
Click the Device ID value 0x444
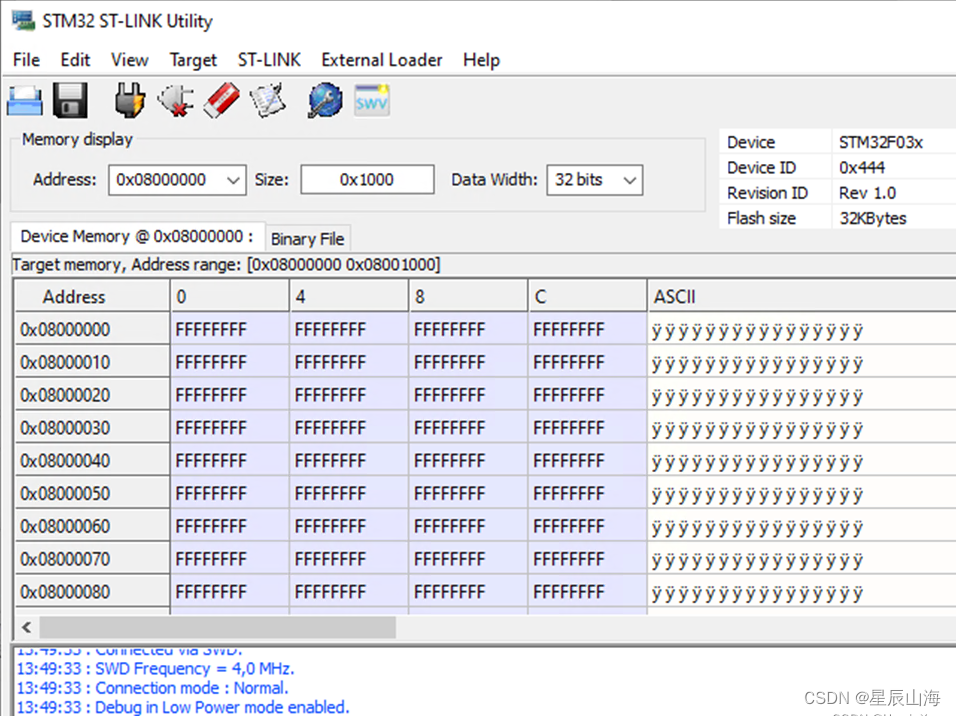pyautogui.click(x=861, y=168)
